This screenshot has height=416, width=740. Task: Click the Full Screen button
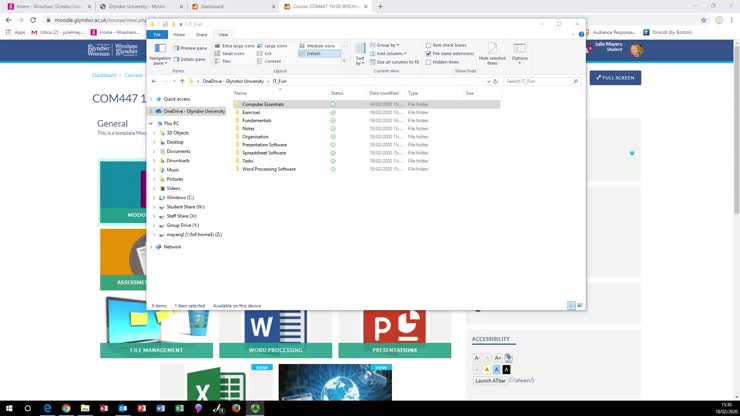point(613,77)
